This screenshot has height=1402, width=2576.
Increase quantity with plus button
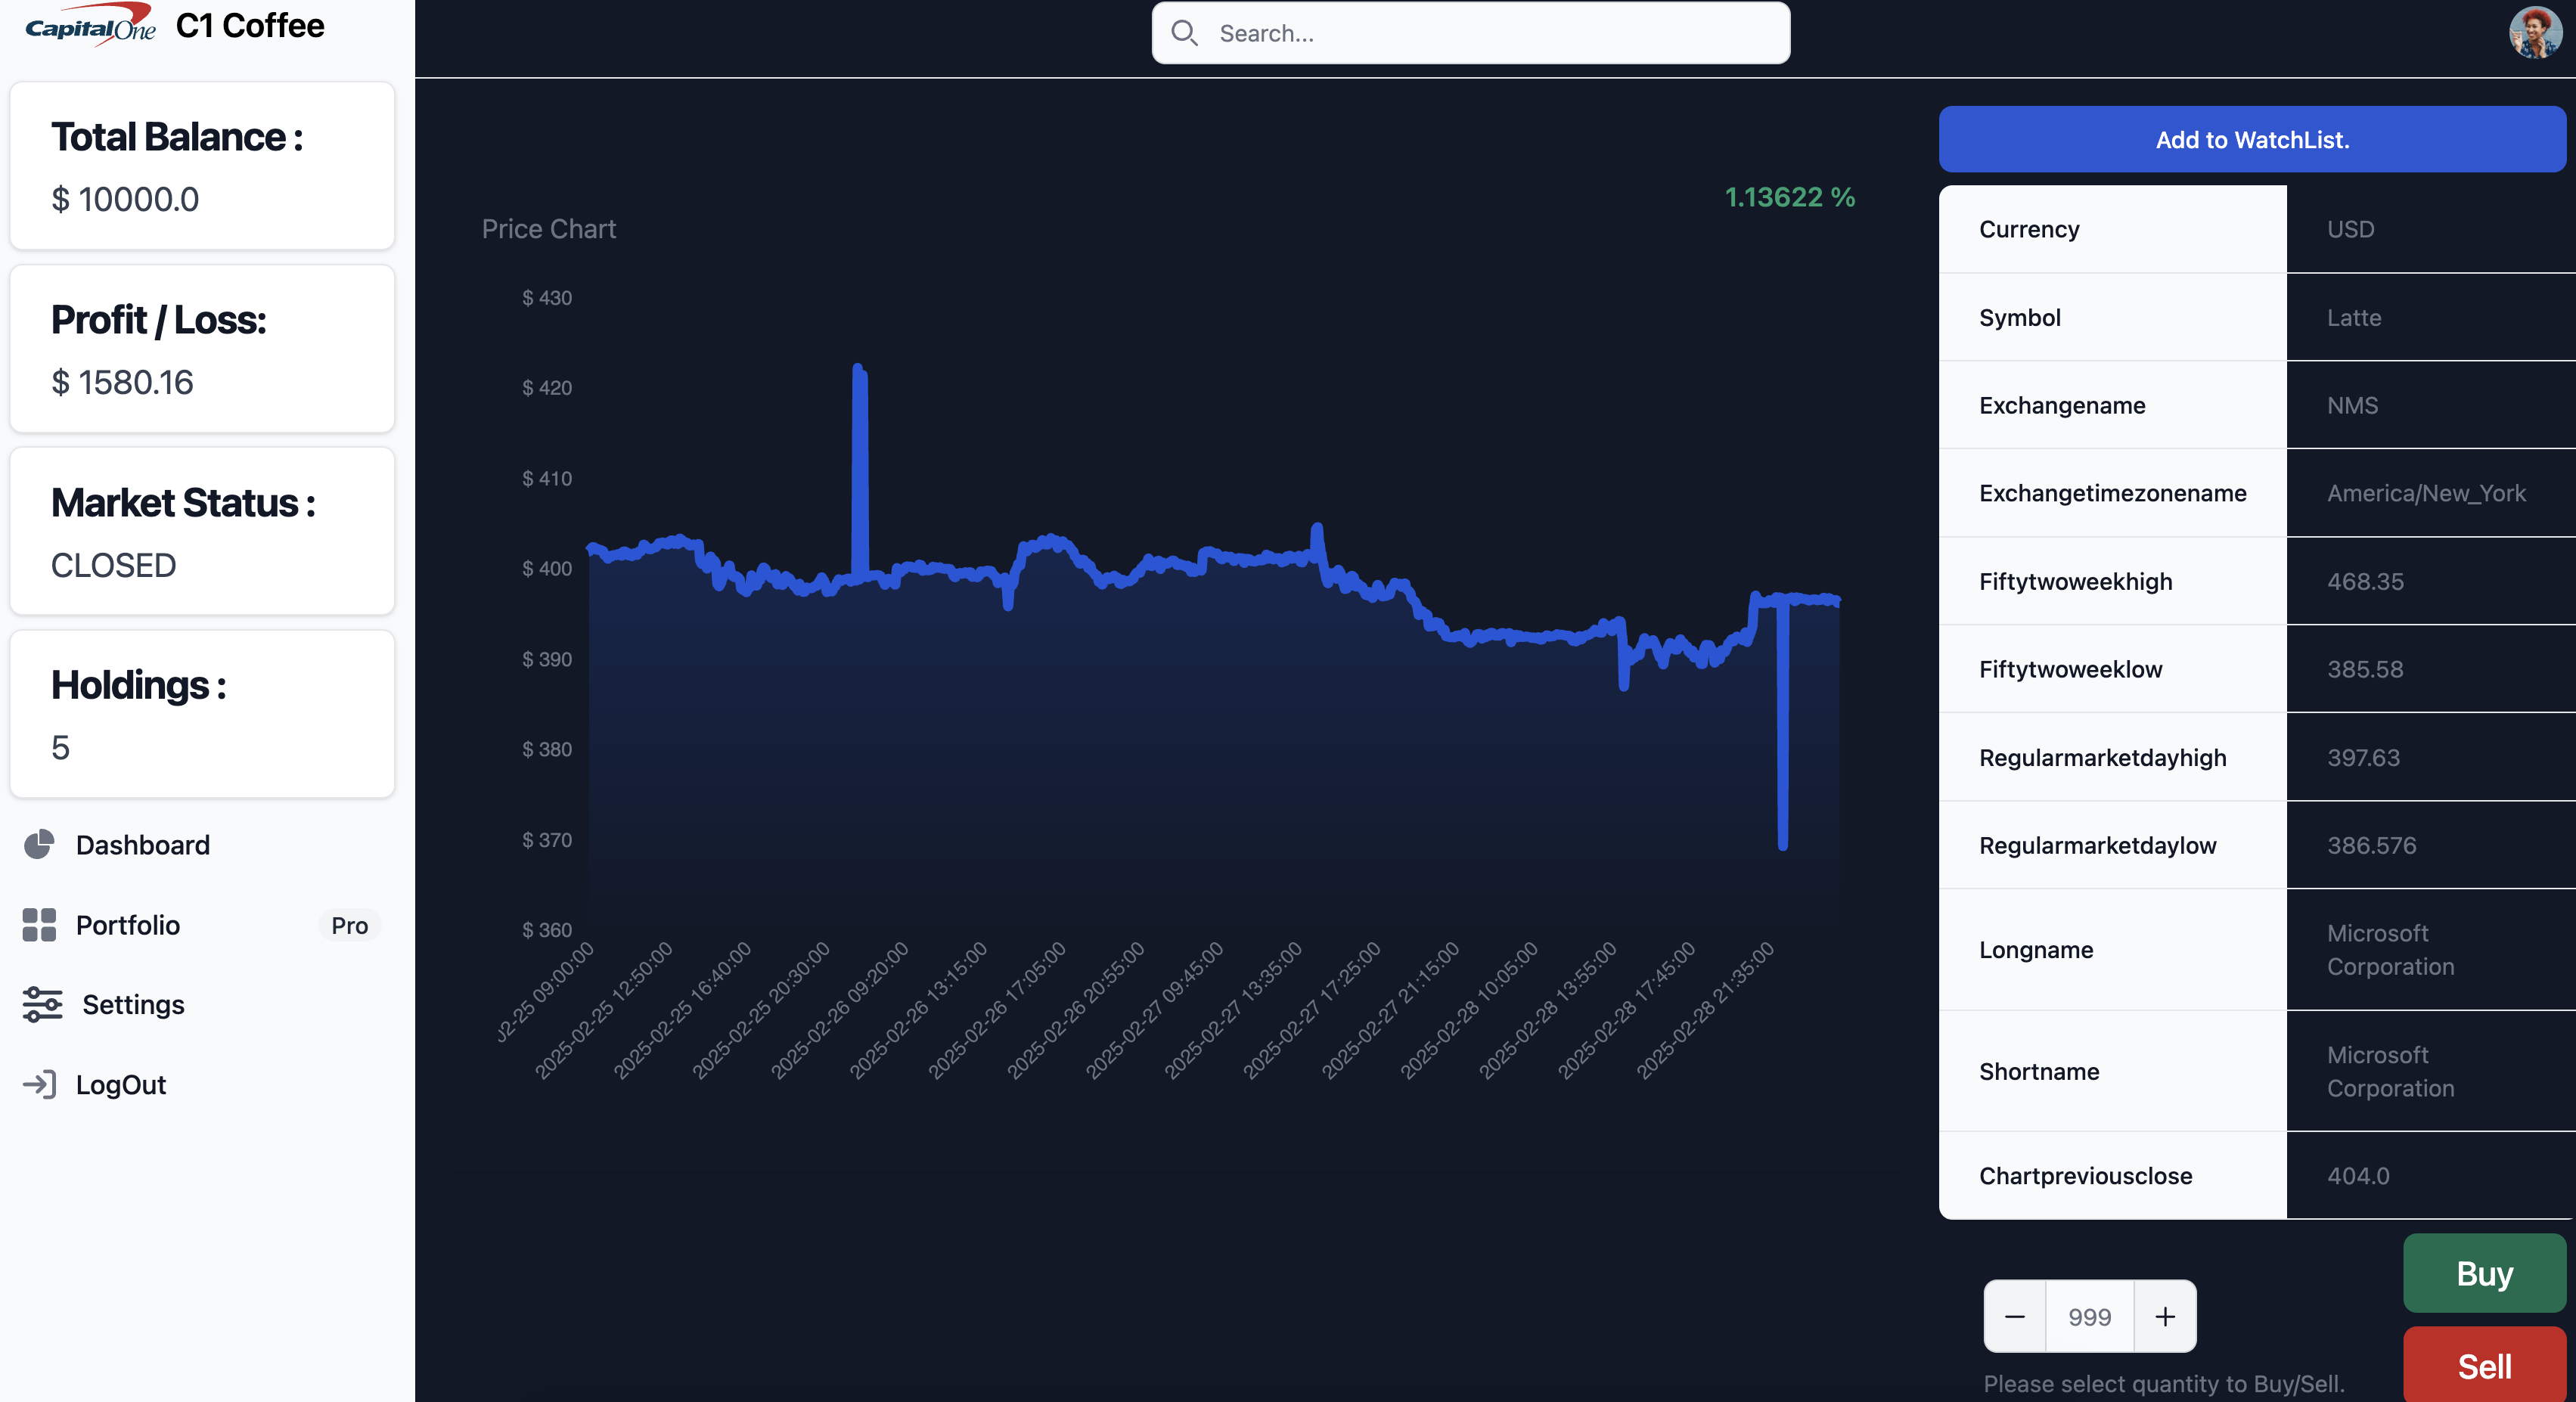click(2165, 1316)
